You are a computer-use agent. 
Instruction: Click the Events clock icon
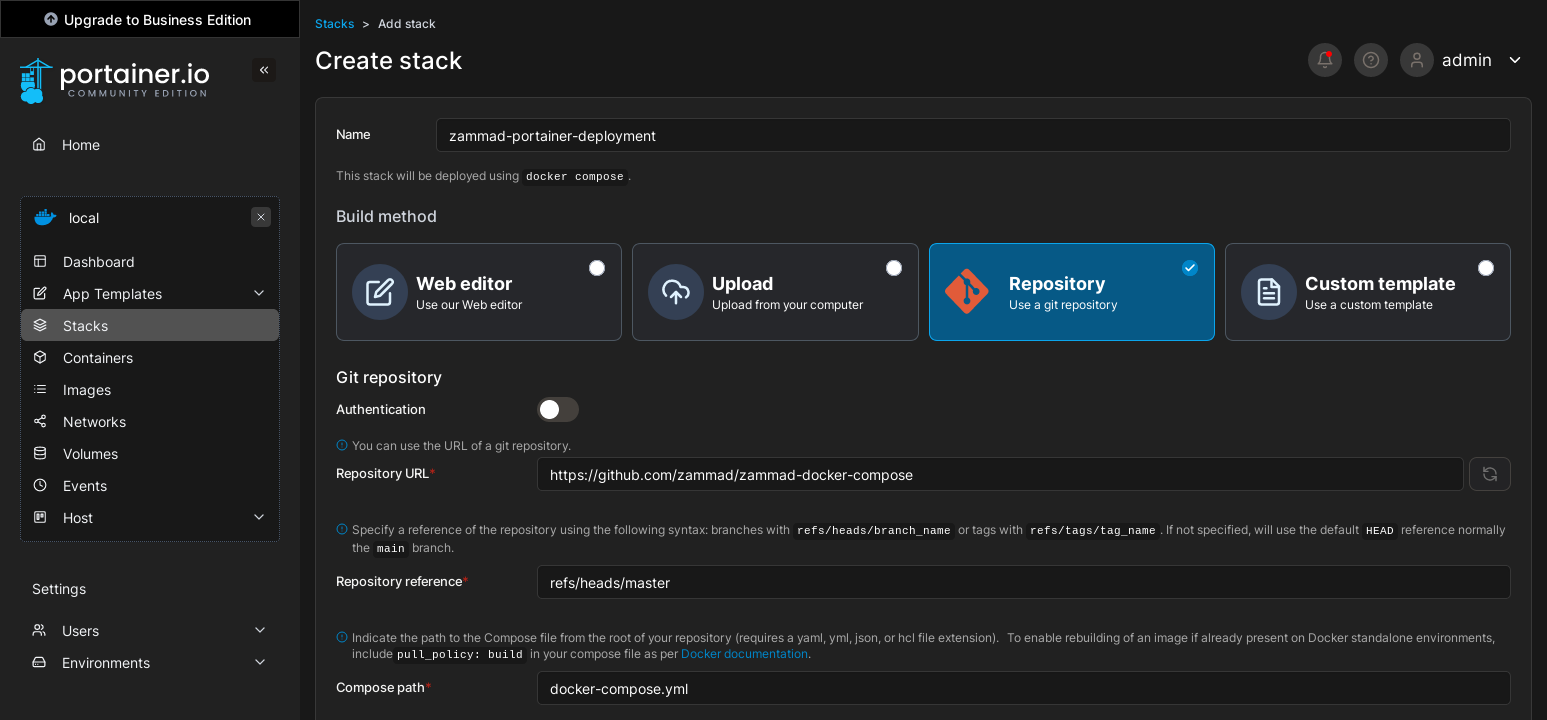40,485
